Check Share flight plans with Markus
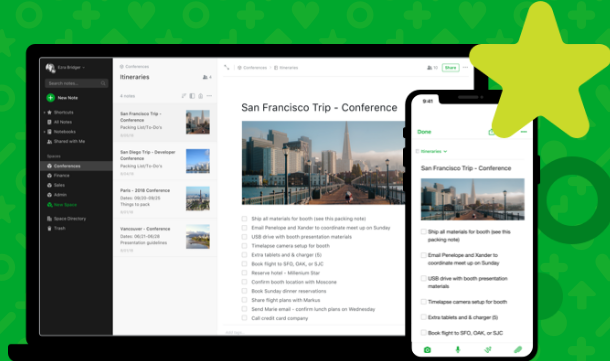The image size is (610, 361). (x=244, y=300)
